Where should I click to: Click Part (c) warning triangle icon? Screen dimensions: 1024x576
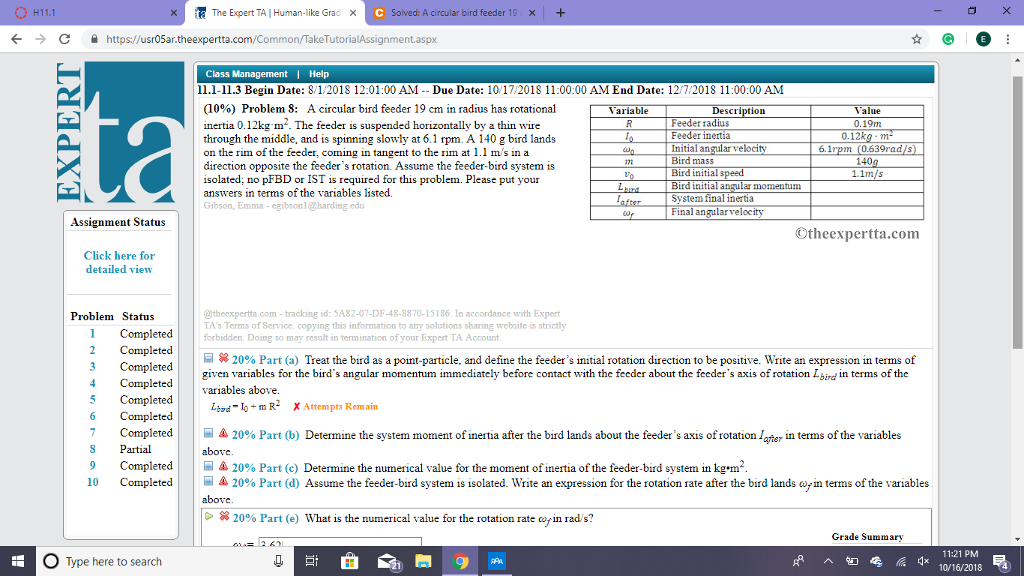(223, 466)
